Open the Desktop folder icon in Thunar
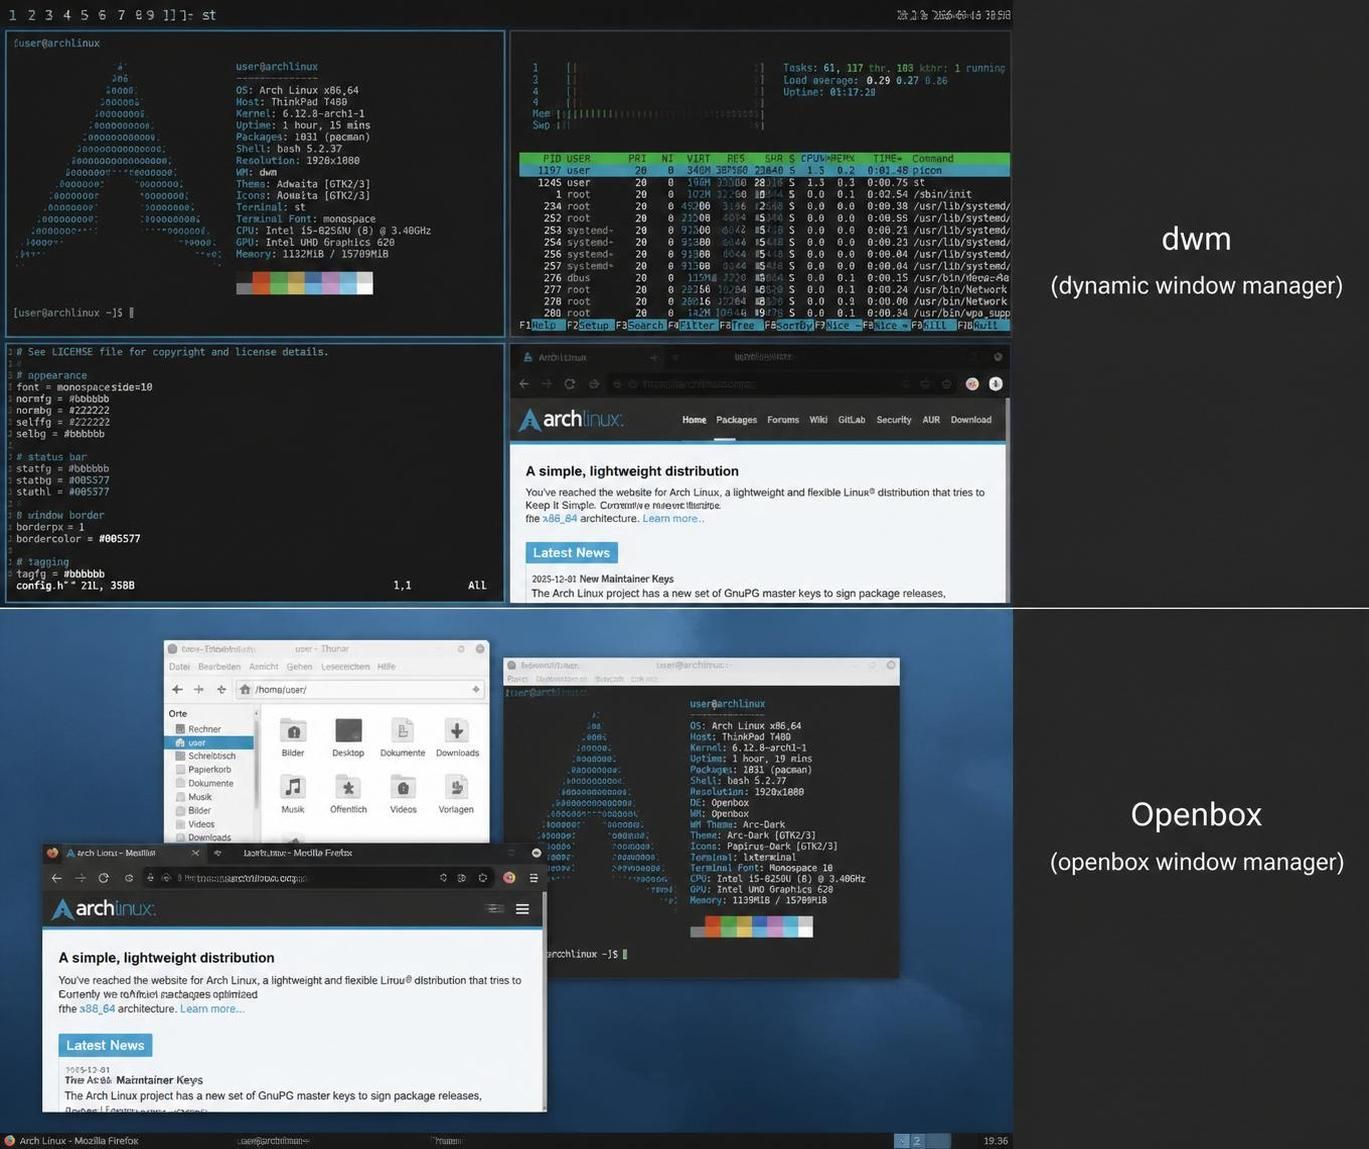Viewport: 1369px width, 1149px height. click(x=348, y=732)
